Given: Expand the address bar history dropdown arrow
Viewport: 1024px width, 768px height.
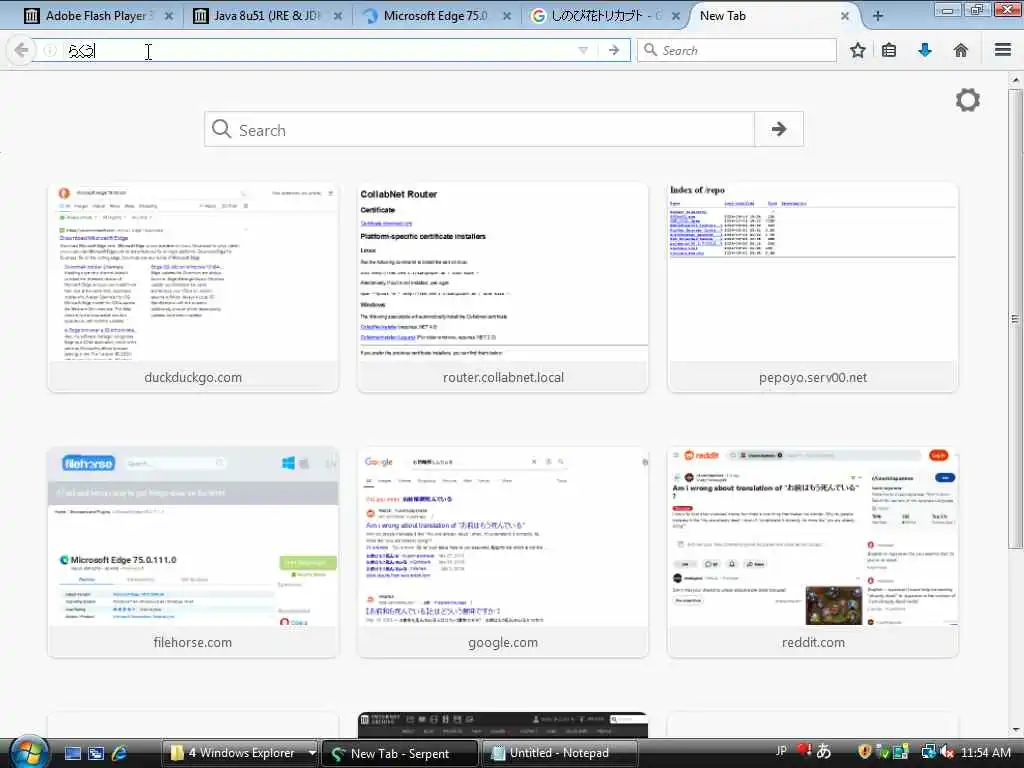Looking at the screenshot, I should 583,50.
